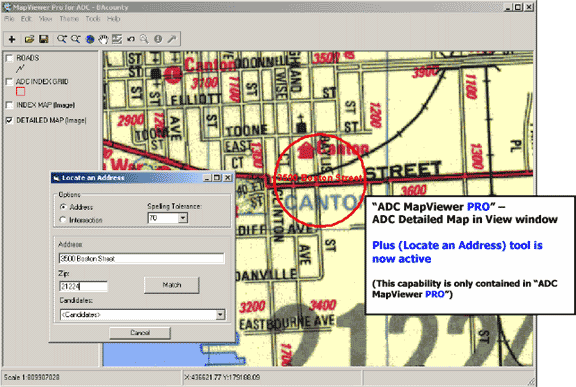The height and width of the screenshot is (387, 576).
Task: Maximize the Locate an Address dialog
Action: tap(217, 178)
